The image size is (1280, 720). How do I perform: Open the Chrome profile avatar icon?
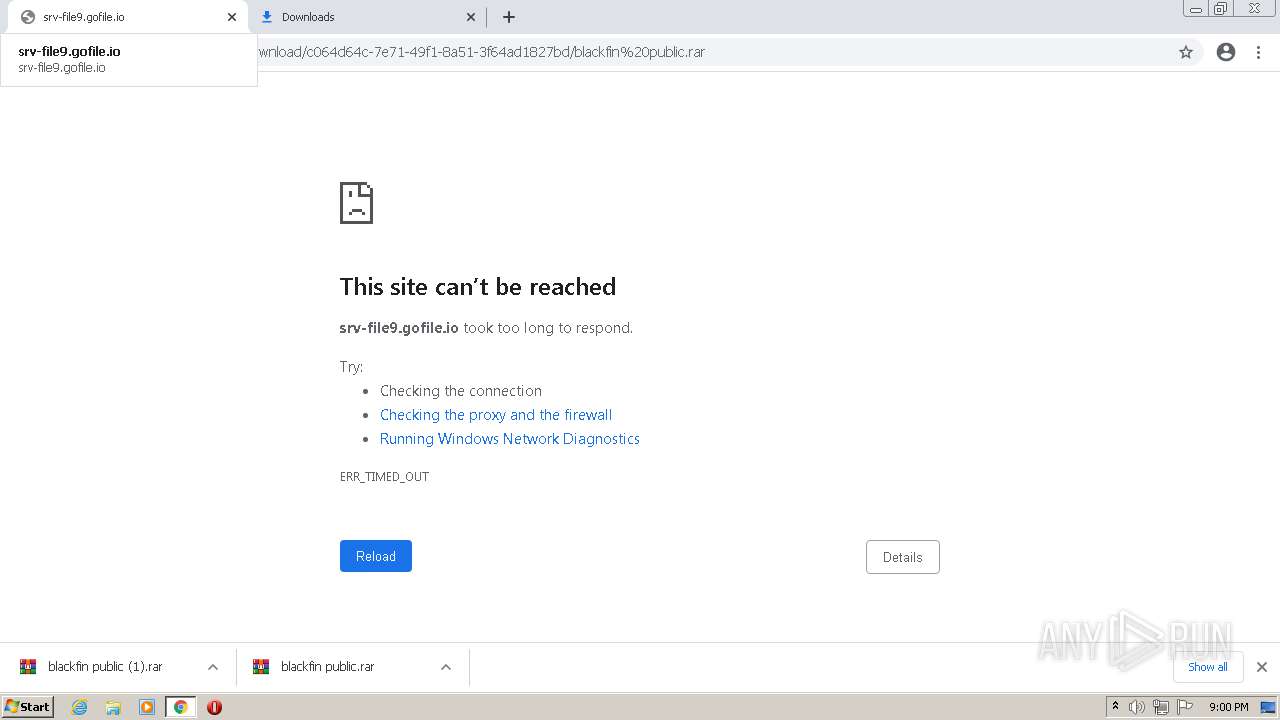(1226, 52)
